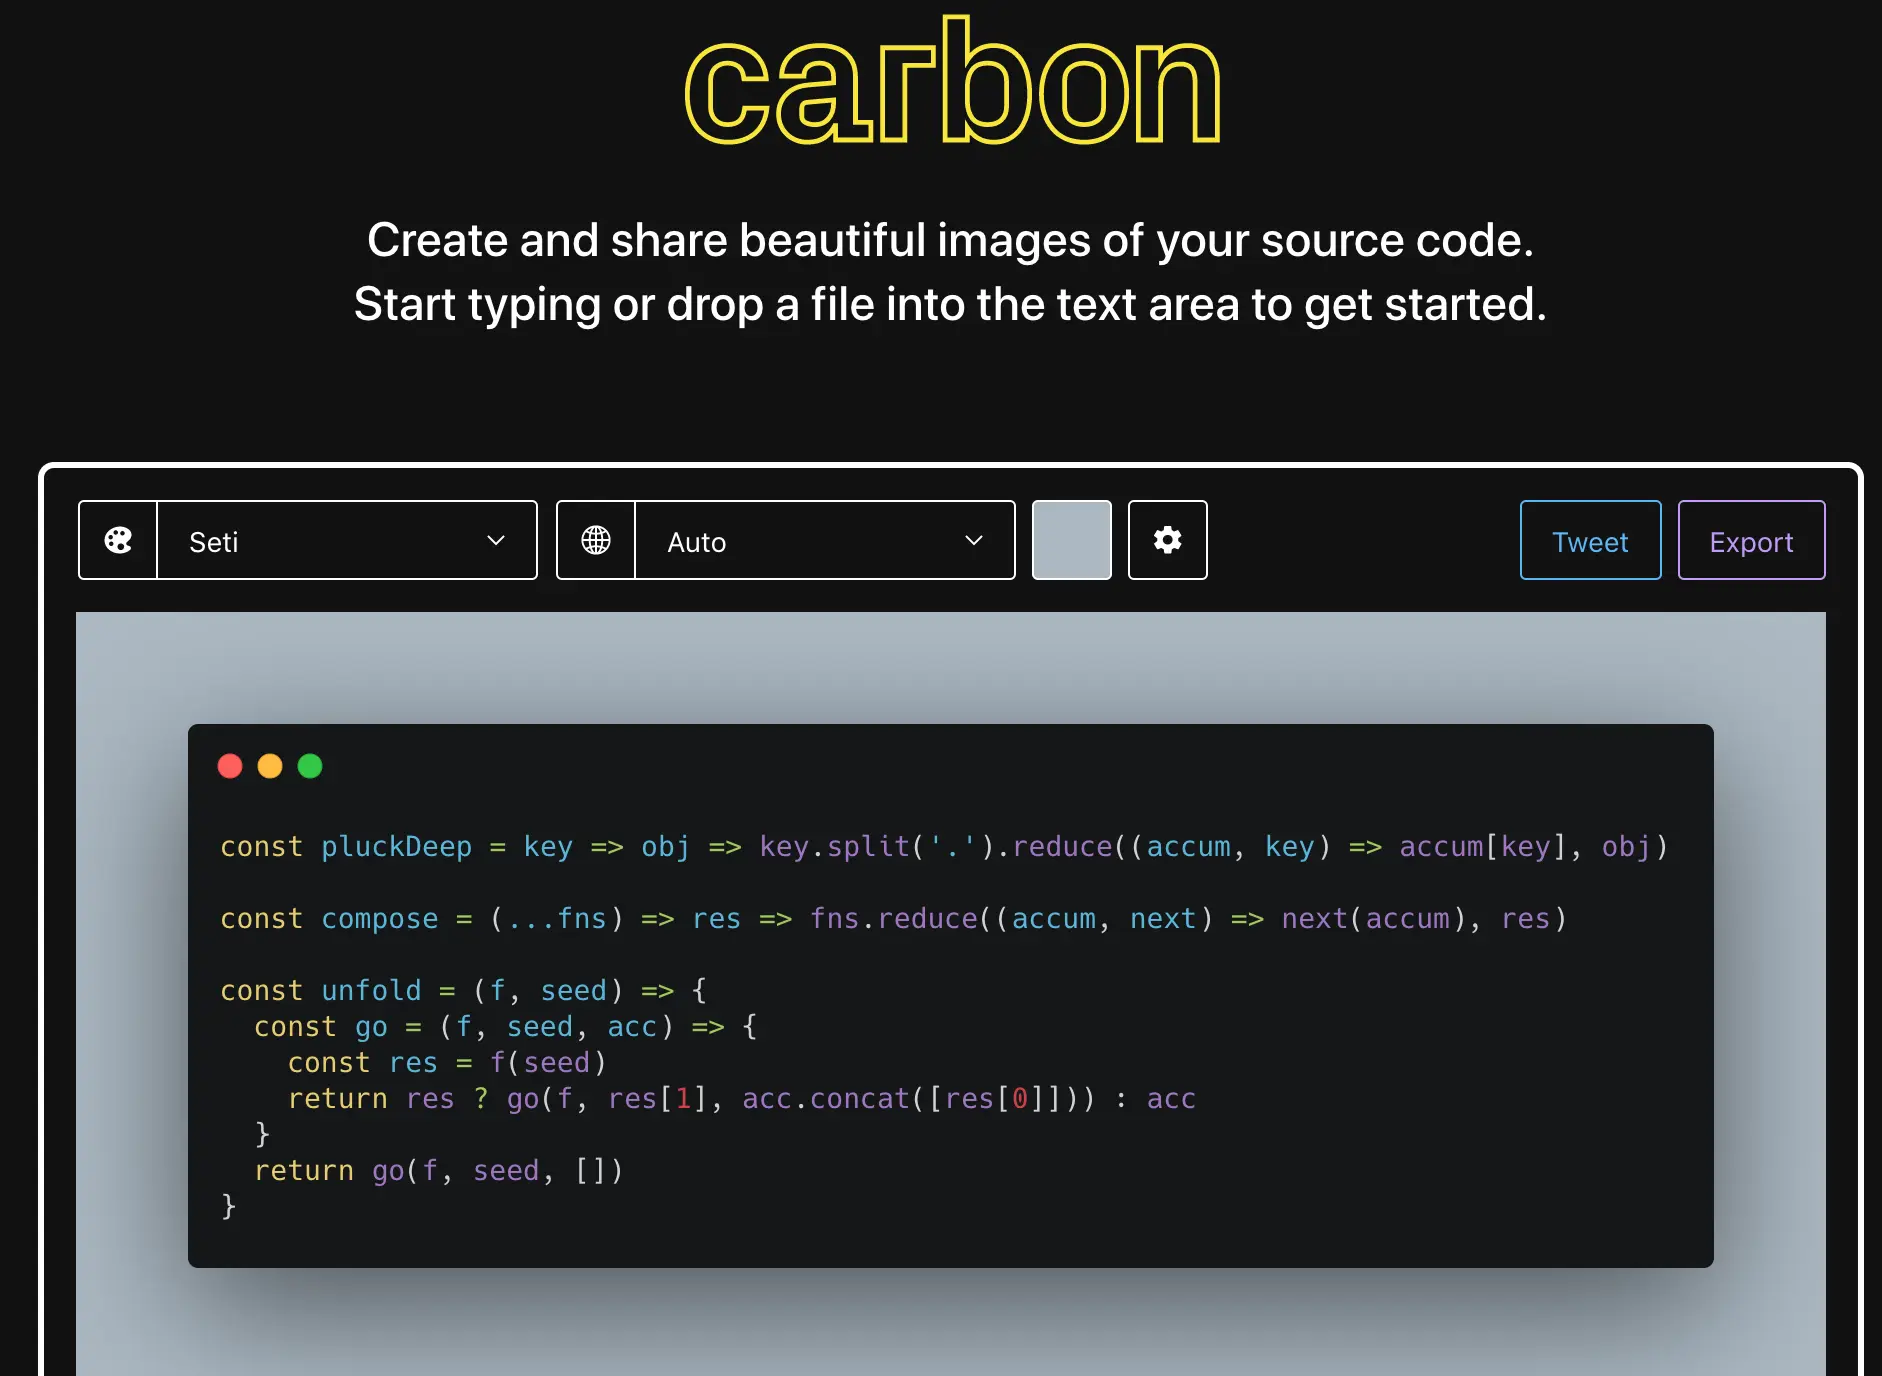This screenshot has height=1376, width=1882.
Task: Click the 'Create and share beautiful images' tagline
Action: (x=950, y=240)
